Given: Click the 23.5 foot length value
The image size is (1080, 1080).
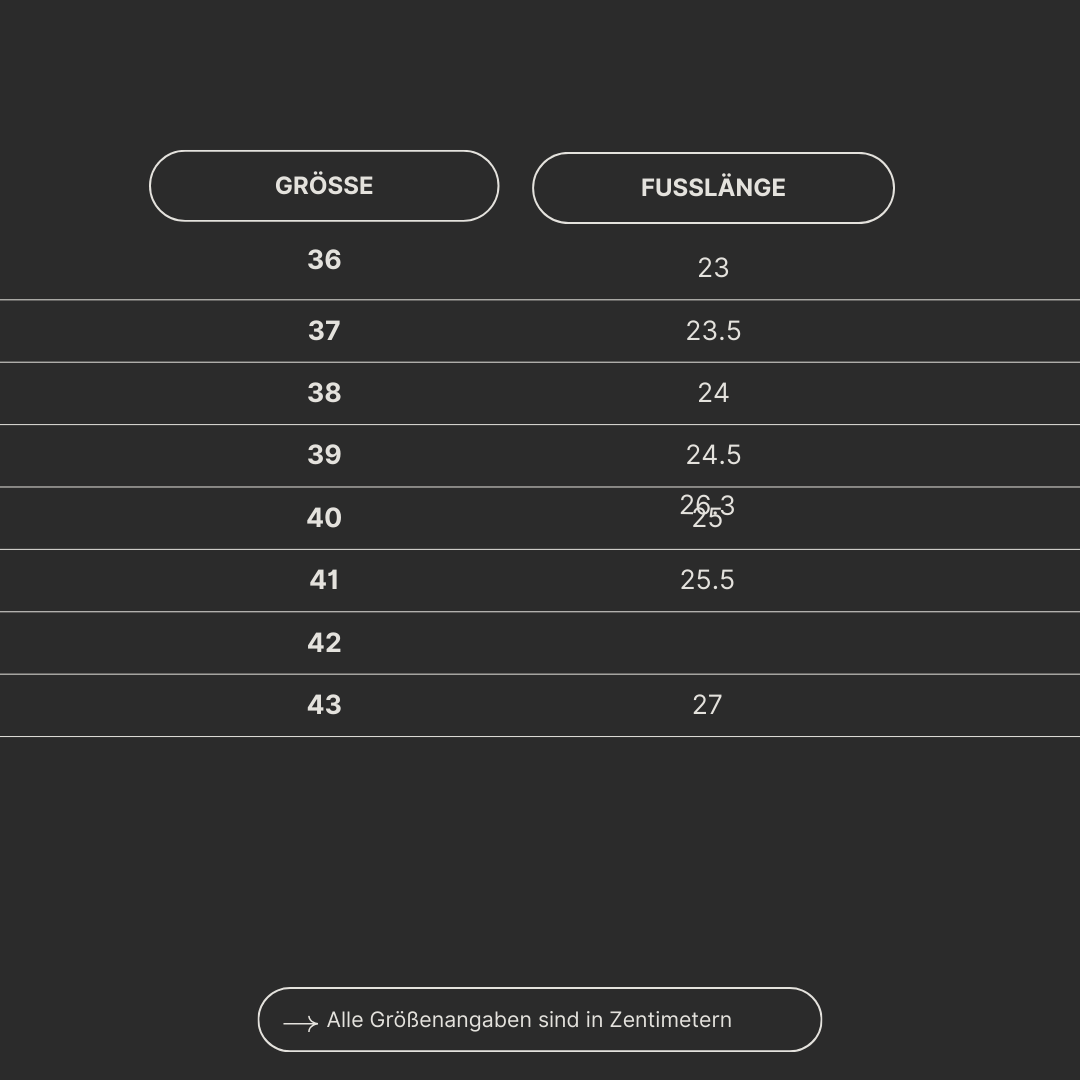Looking at the screenshot, I should [x=713, y=331].
